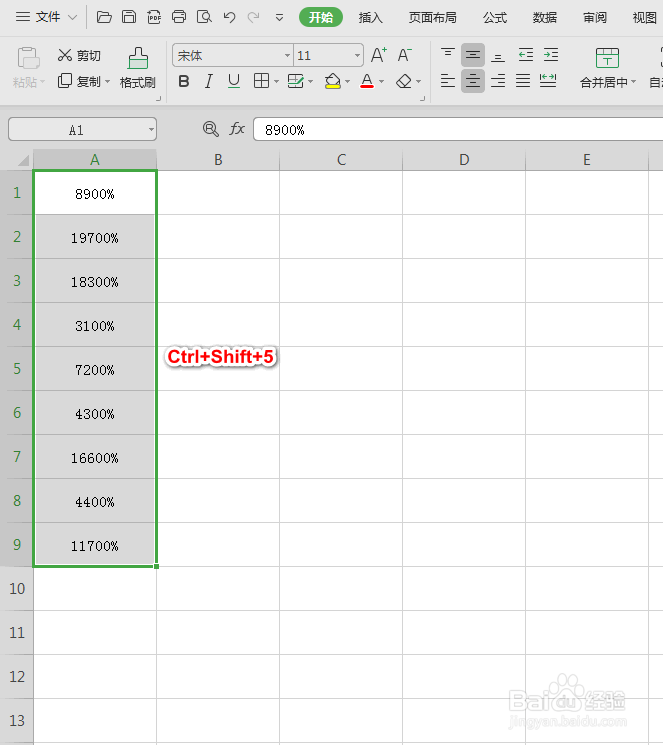The width and height of the screenshot is (663, 745).
Task: Click the 粘贴 paste button
Action: 28,67
